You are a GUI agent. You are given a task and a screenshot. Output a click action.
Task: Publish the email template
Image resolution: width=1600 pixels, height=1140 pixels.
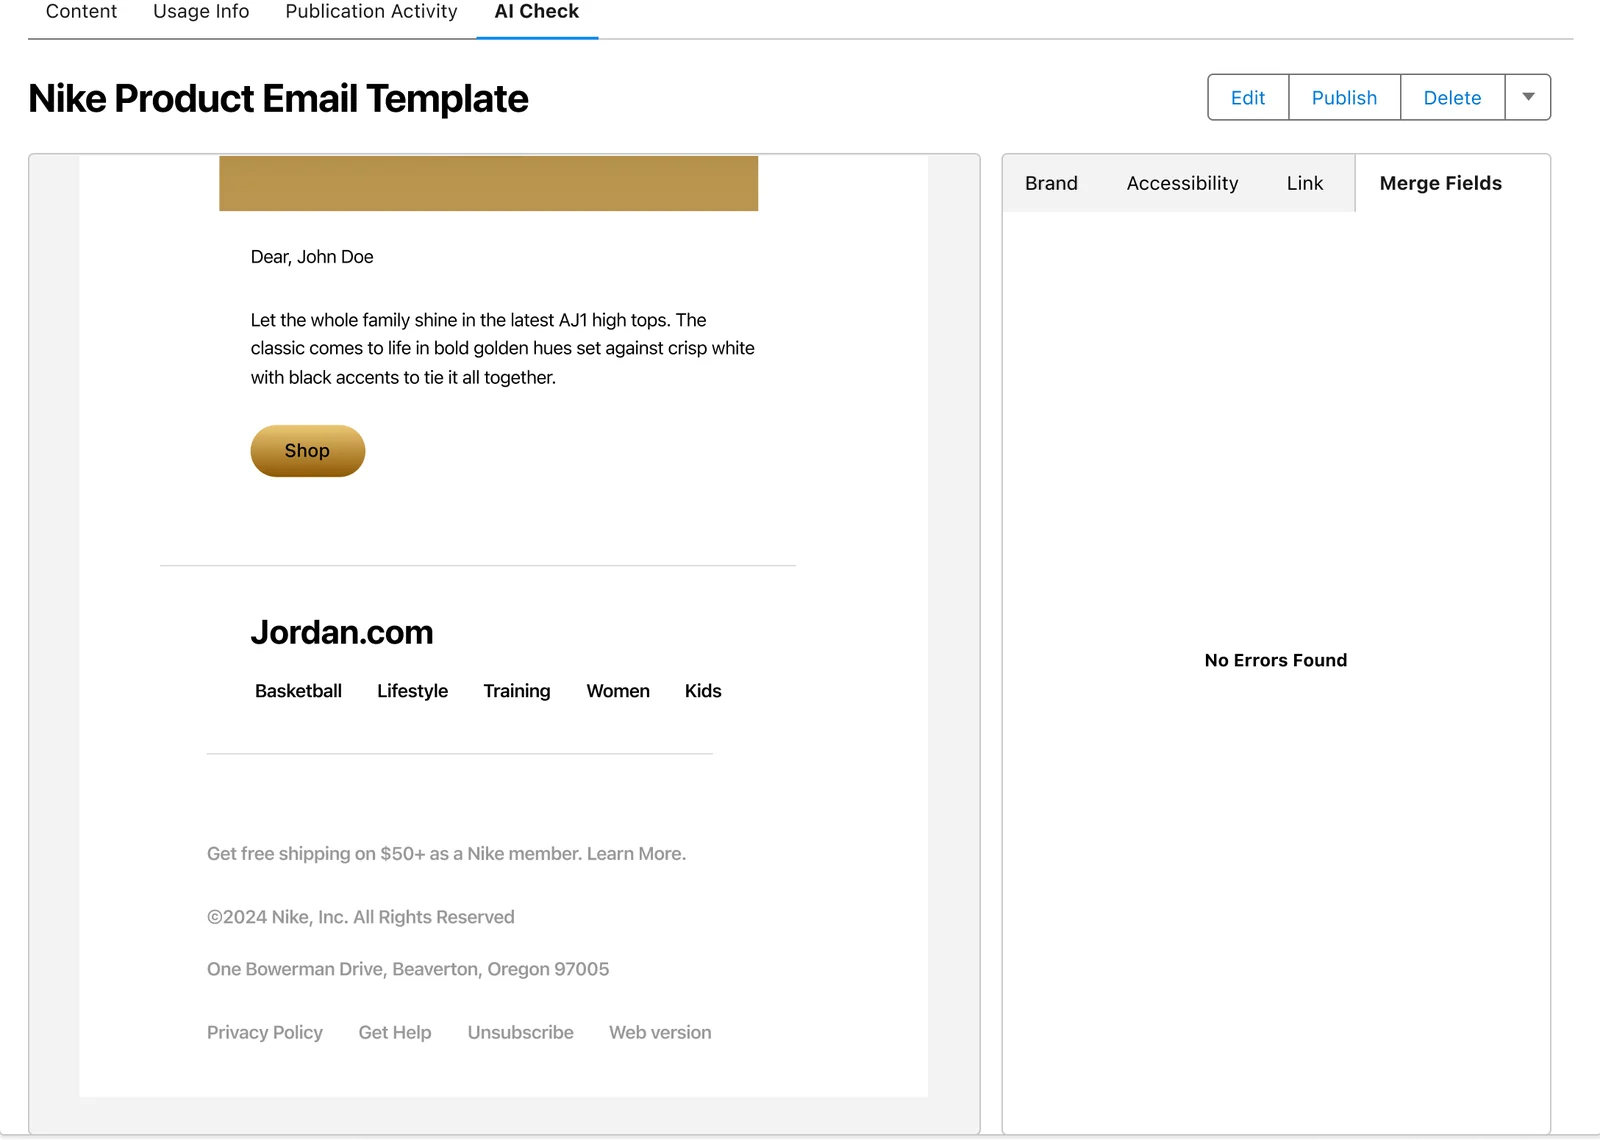coord(1344,97)
